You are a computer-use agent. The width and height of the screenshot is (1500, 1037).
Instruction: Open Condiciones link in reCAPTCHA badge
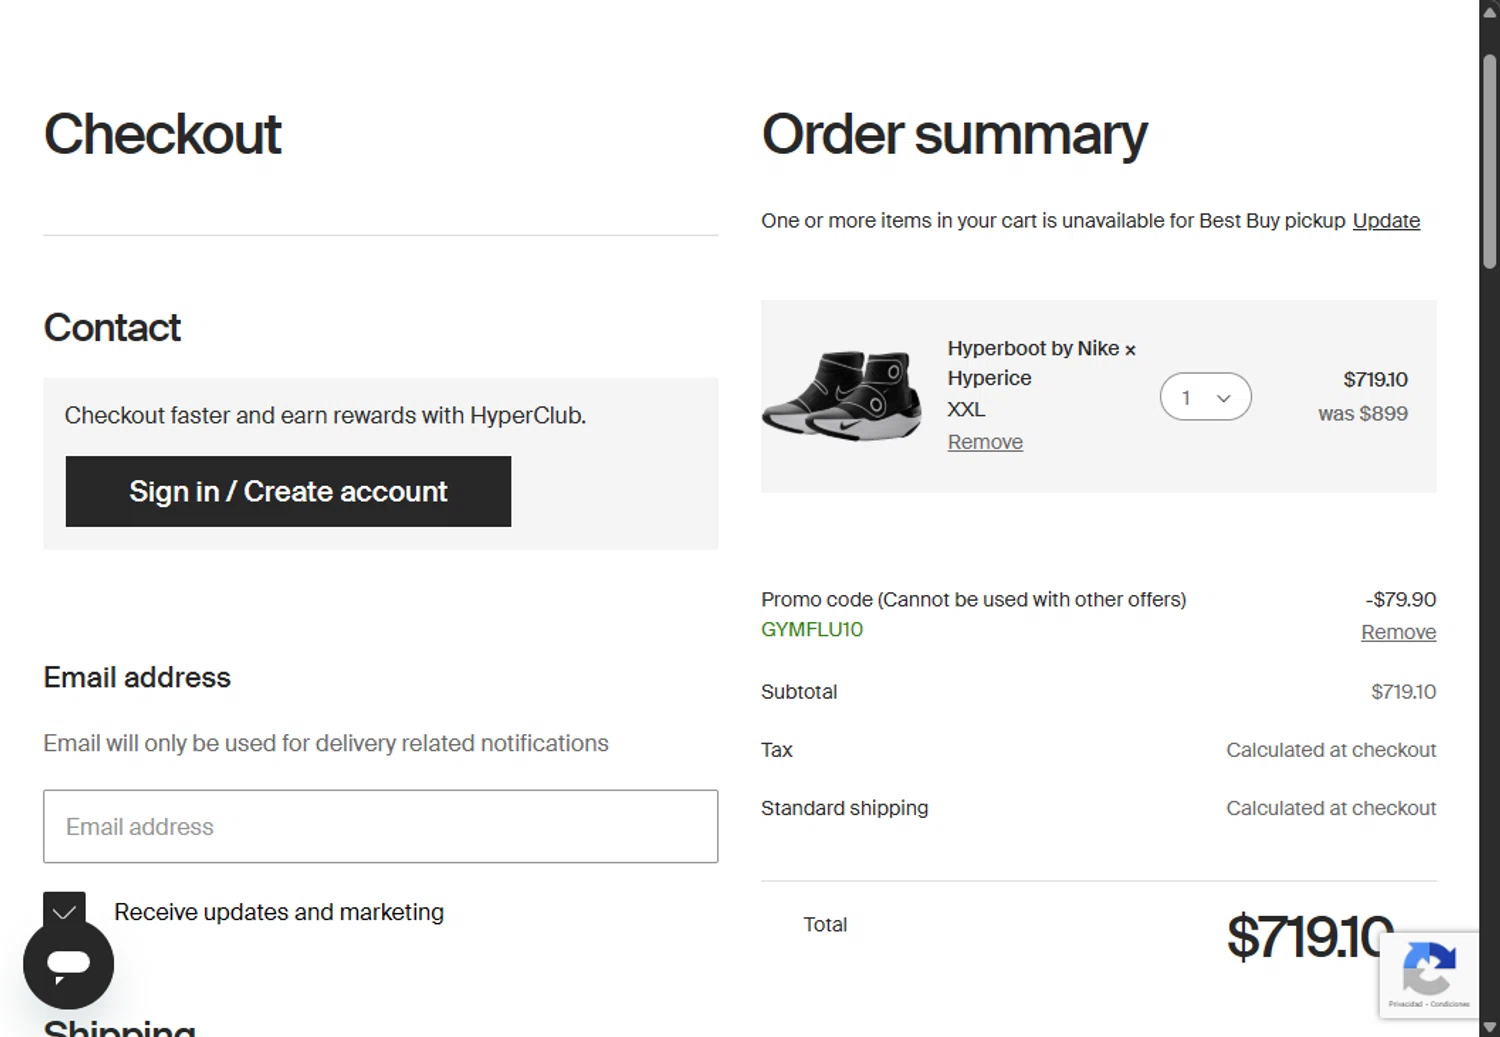(1450, 1004)
